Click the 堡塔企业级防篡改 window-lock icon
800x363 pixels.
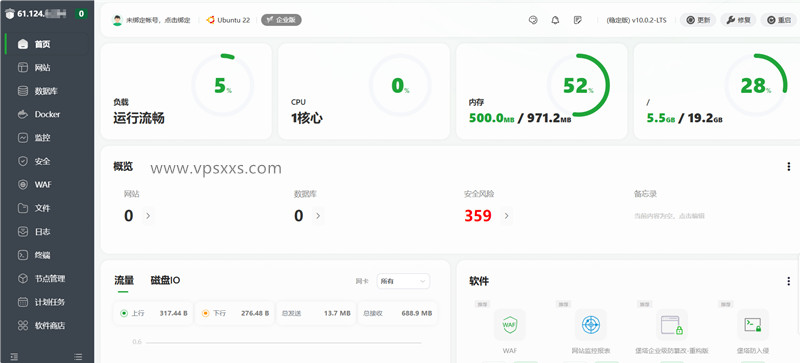tap(671, 325)
